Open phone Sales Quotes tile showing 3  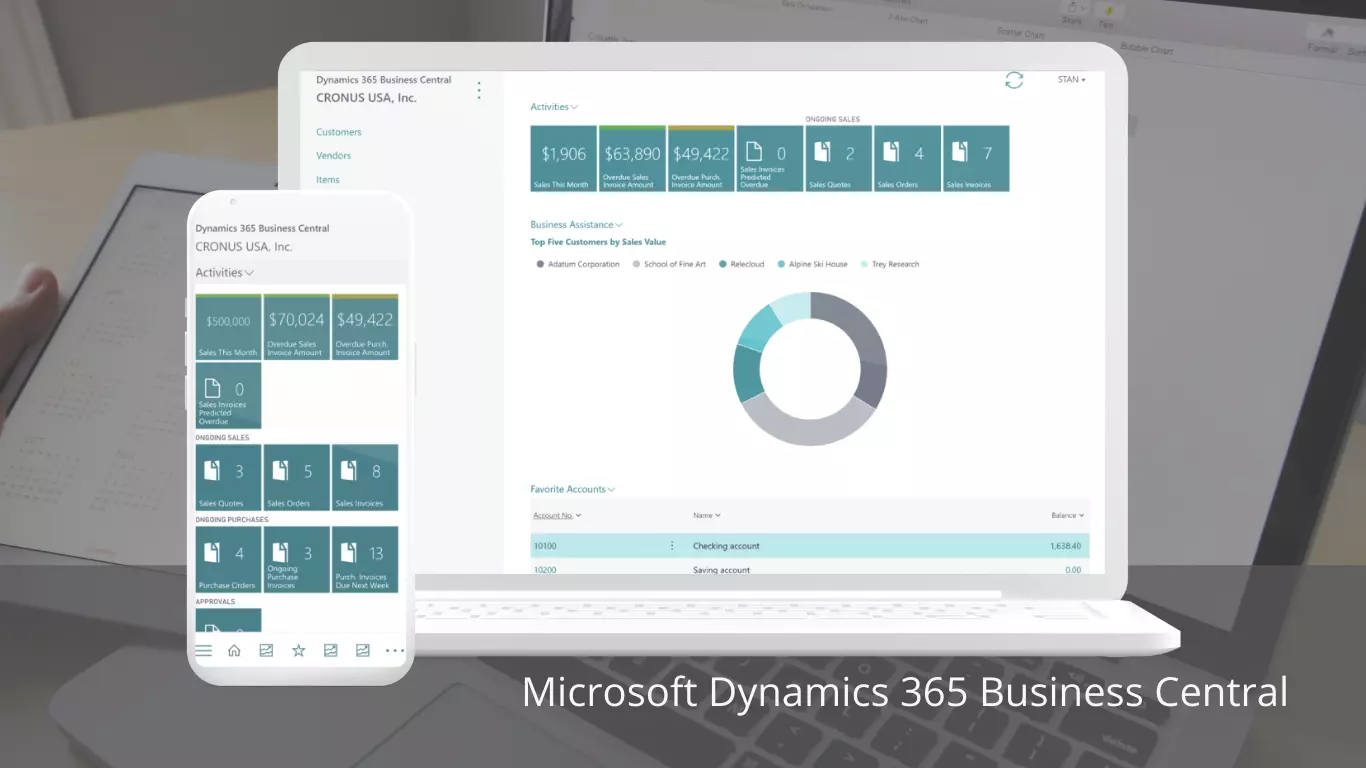tap(228, 477)
